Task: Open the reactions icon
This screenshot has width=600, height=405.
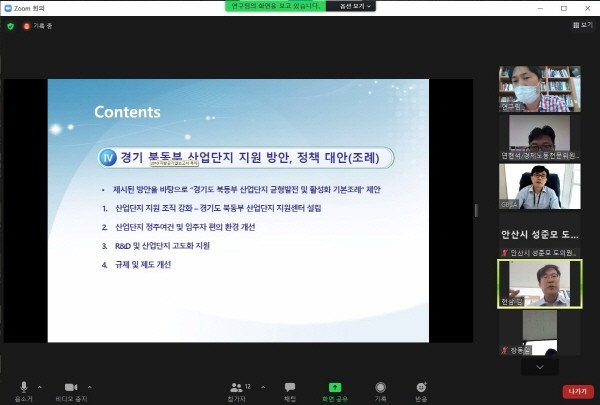Action: (x=421, y=387)
